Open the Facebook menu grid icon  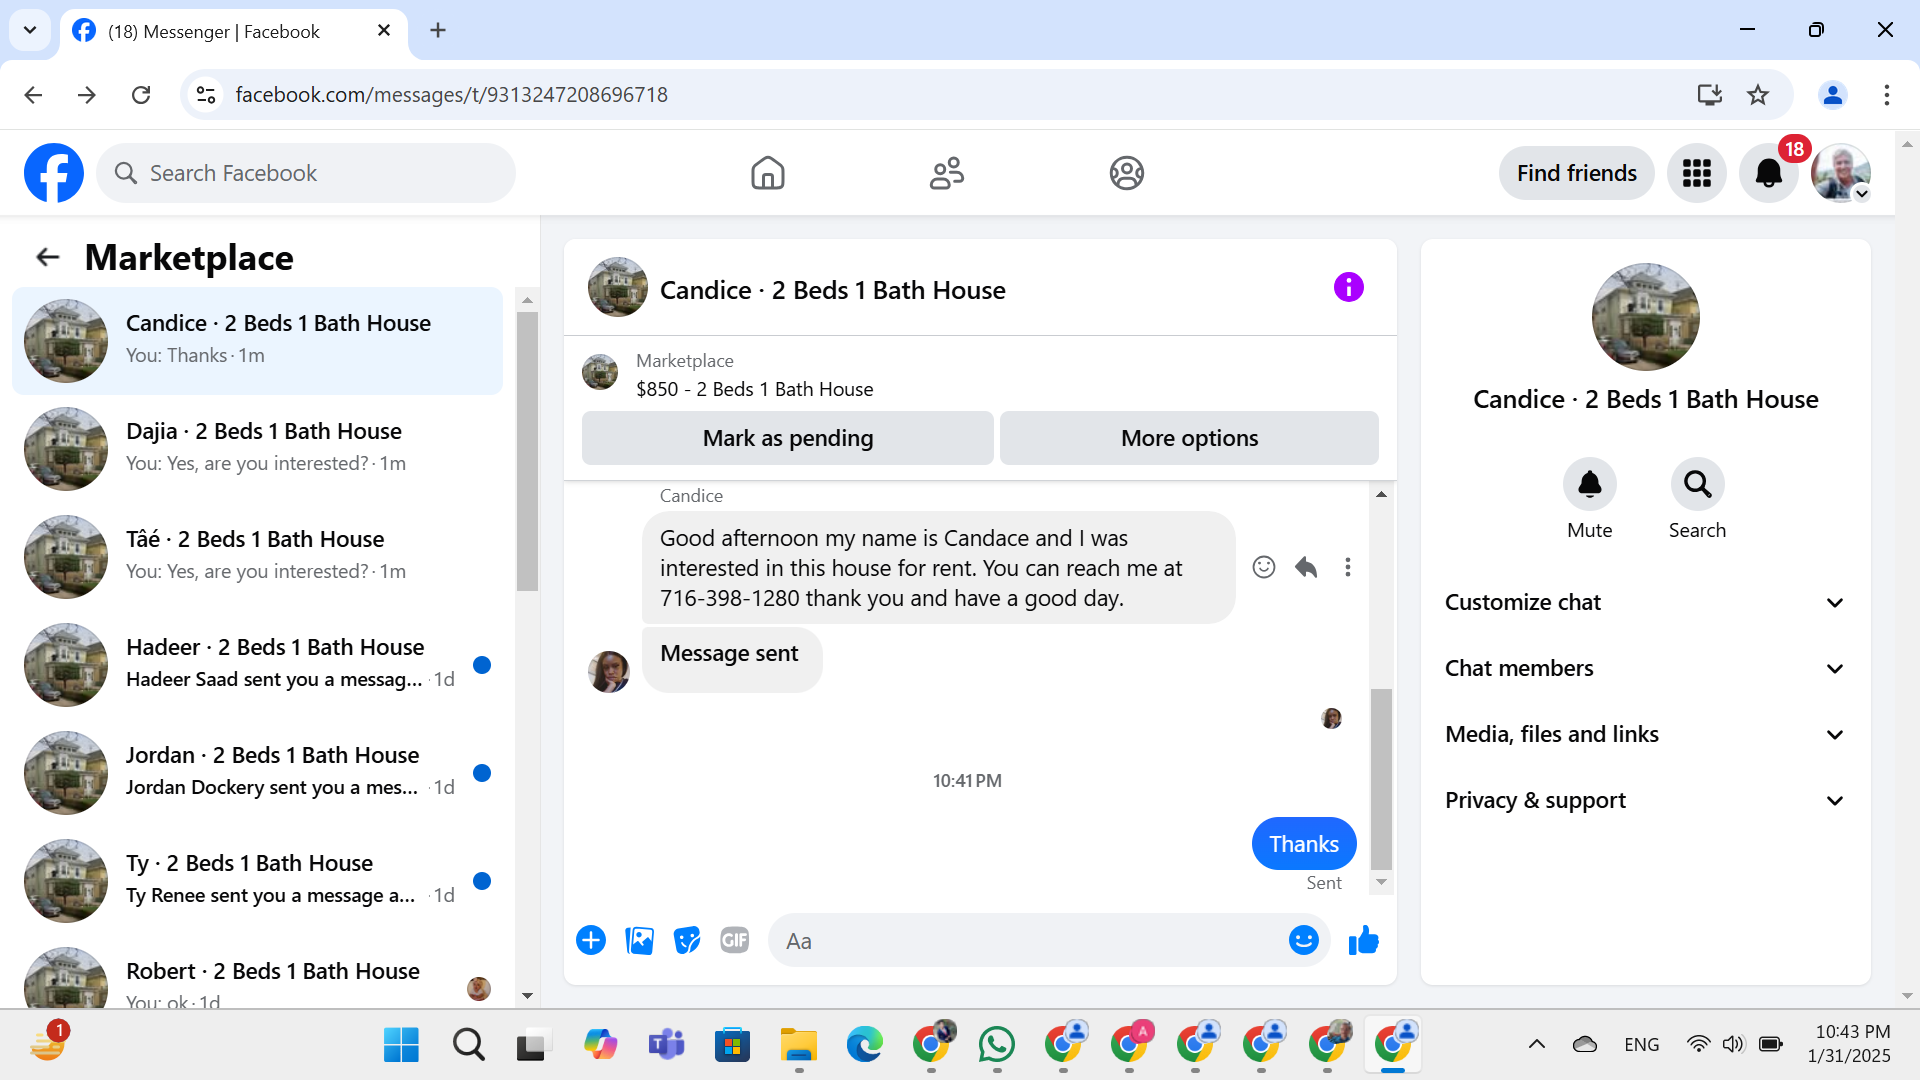(1696, 173)
